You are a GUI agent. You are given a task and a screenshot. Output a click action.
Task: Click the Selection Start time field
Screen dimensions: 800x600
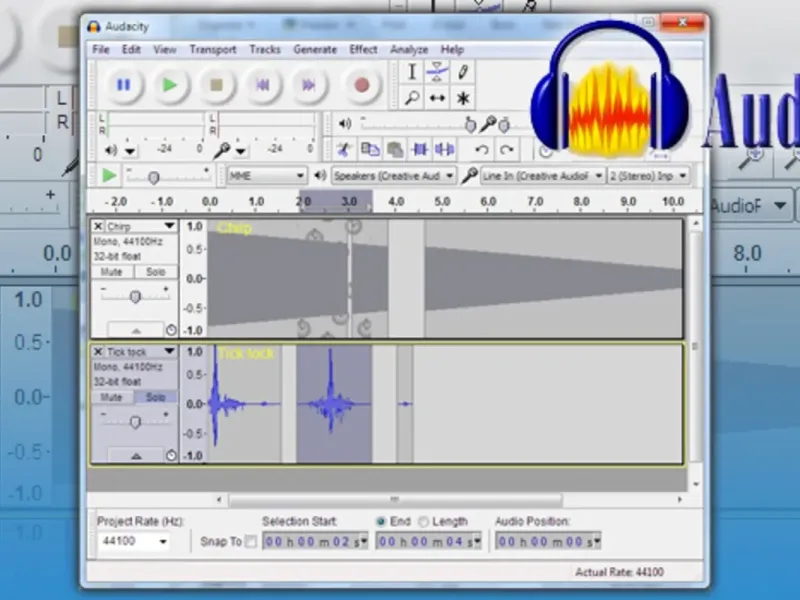click(315, 541)
